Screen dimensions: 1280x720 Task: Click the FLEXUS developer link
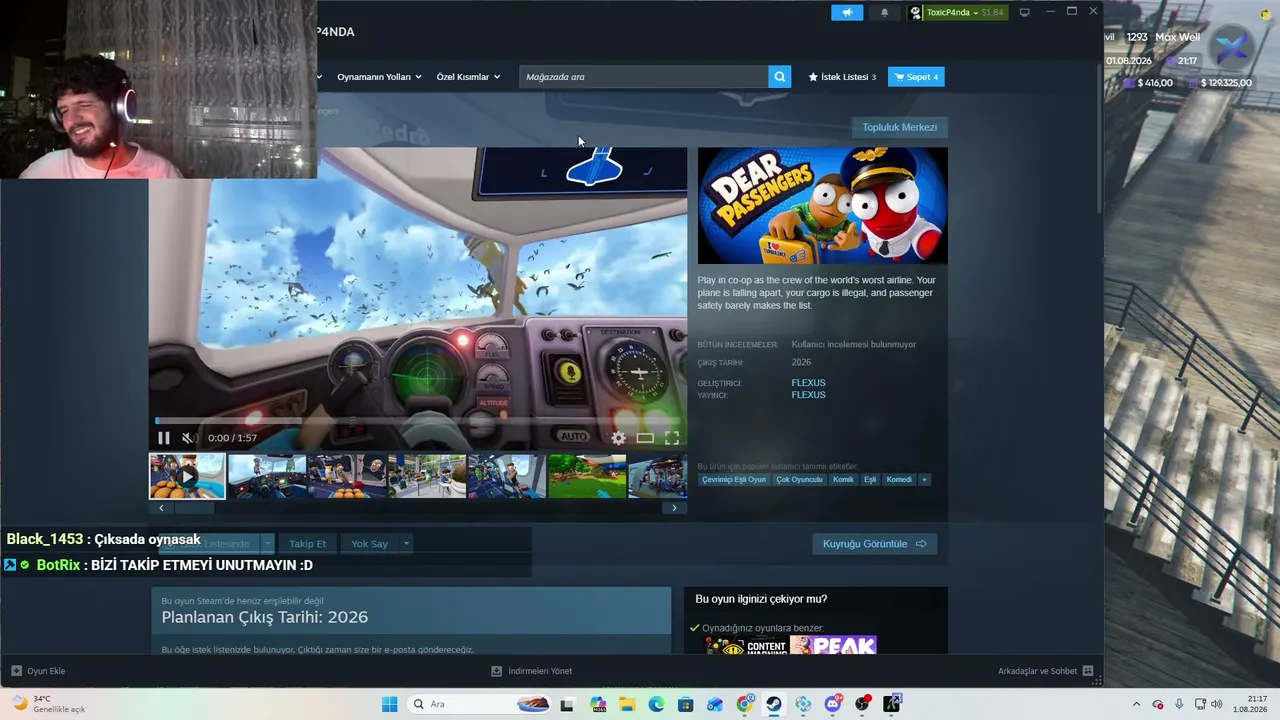pos(808,383)
